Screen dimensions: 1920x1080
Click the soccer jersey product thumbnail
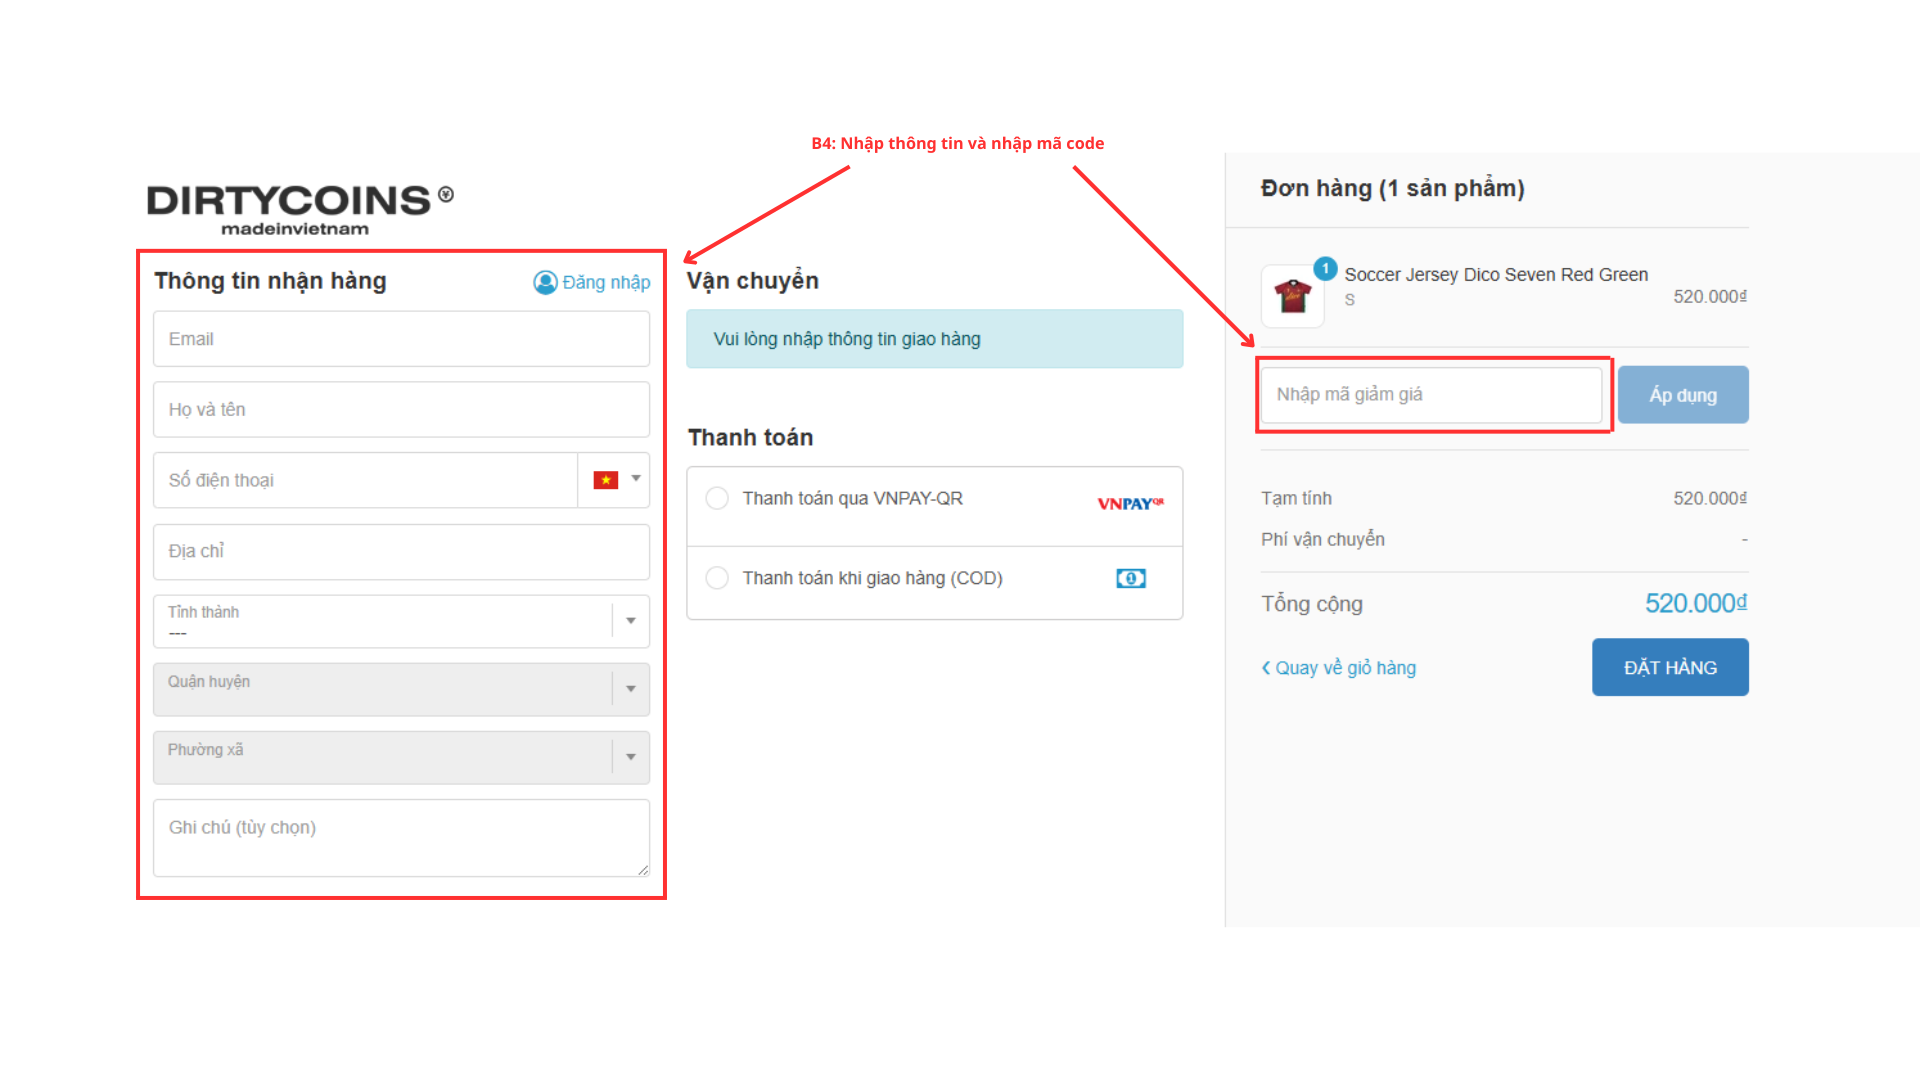[x=1292, y=297]
